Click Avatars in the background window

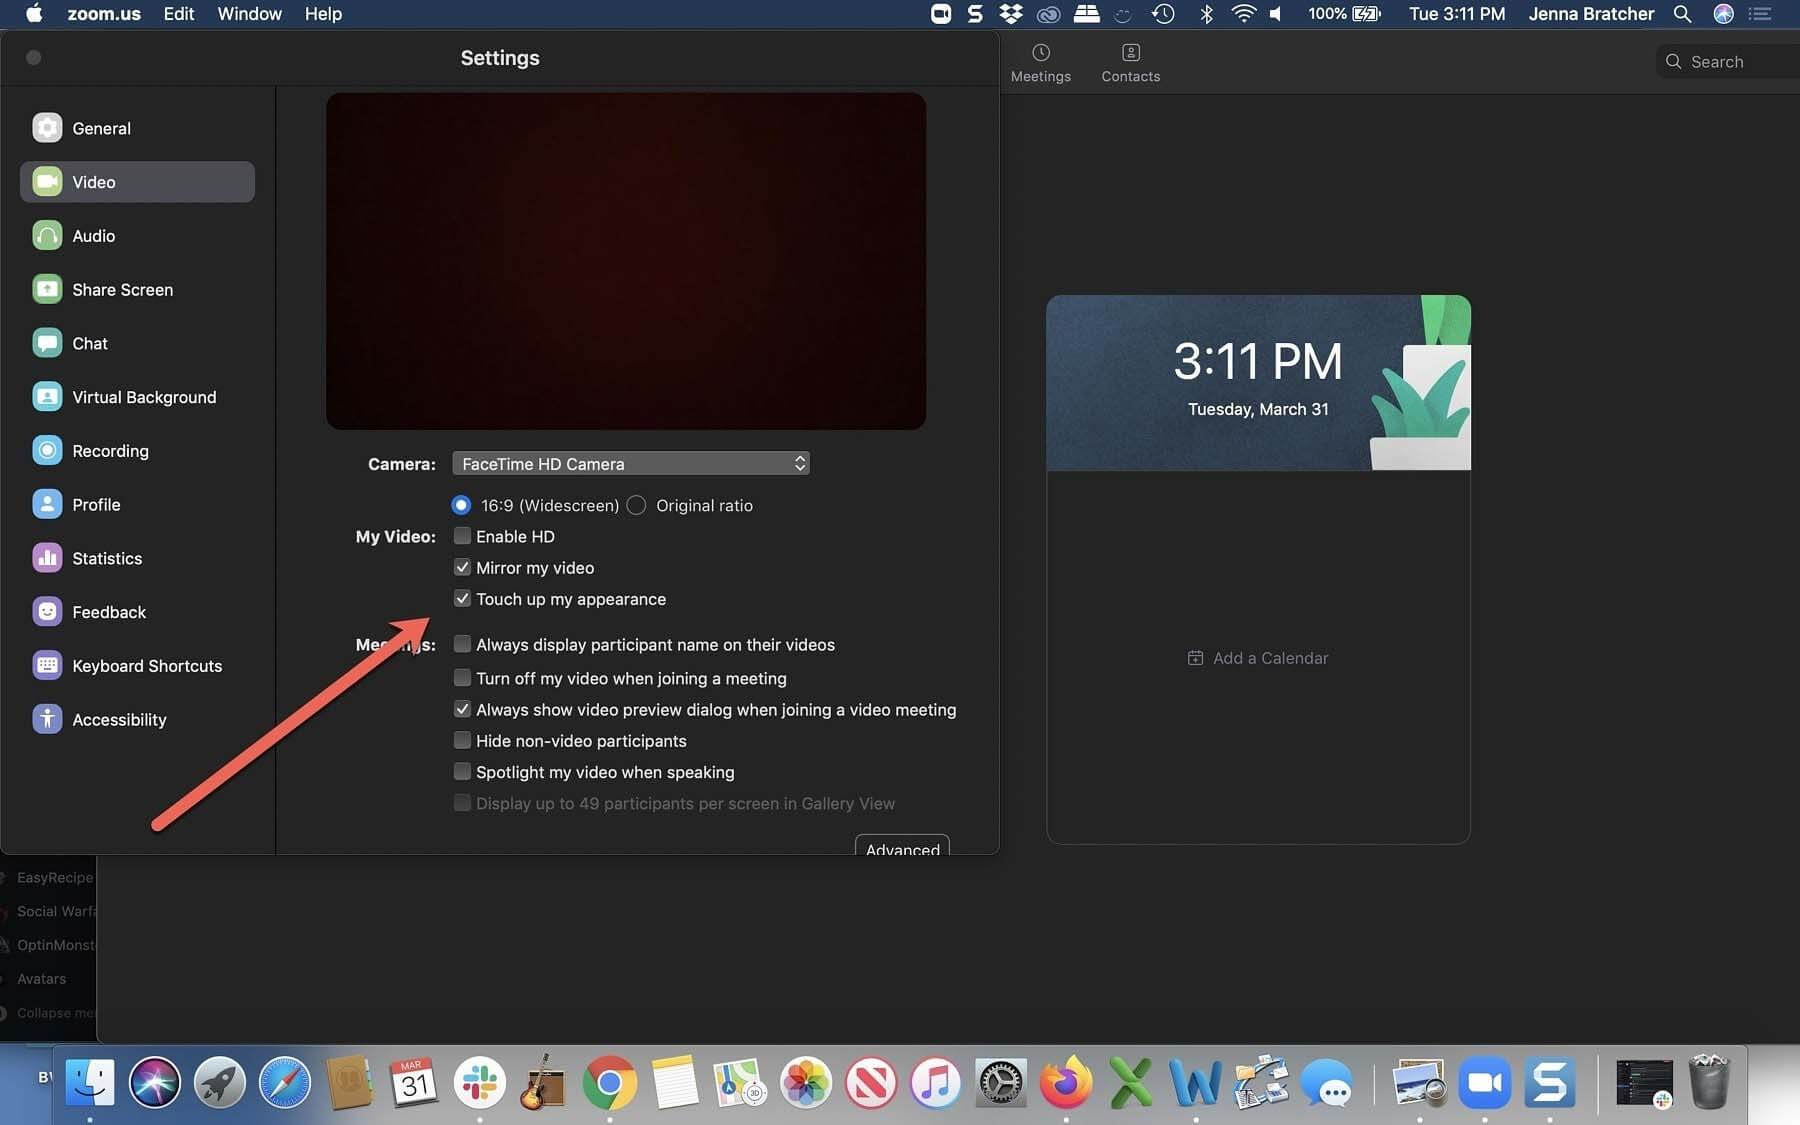(41, 979)
